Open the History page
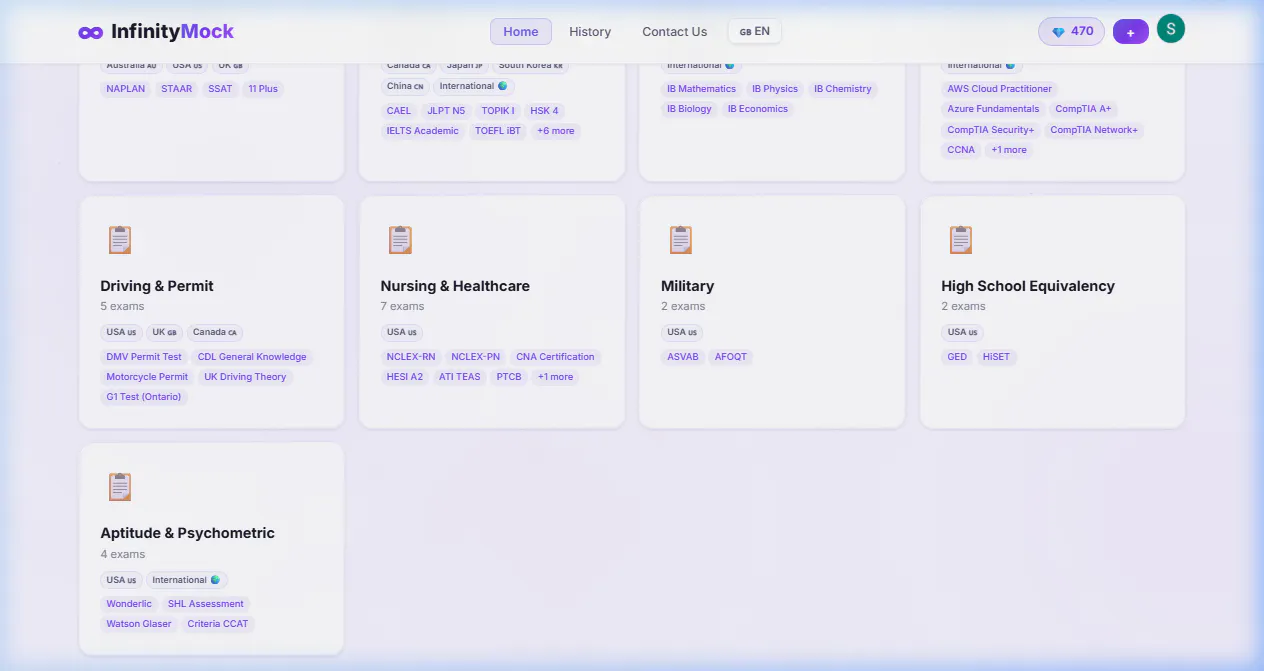This screenshot has height=671, width=1264. click(590, 31)
